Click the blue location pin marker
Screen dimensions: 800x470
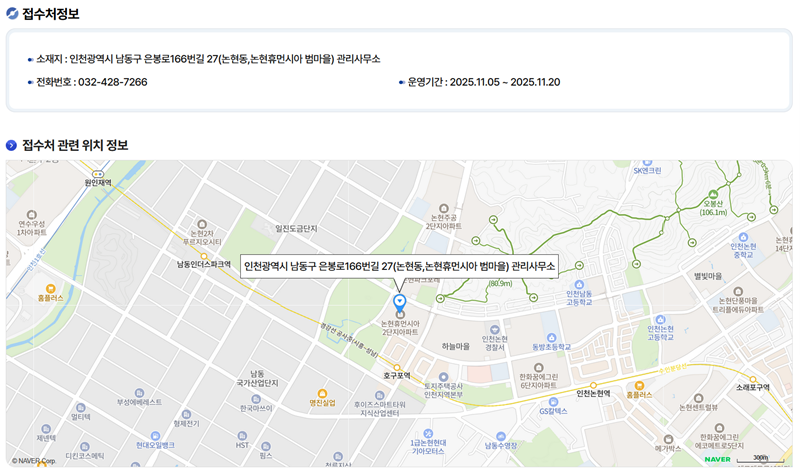(x=399, y=302)
